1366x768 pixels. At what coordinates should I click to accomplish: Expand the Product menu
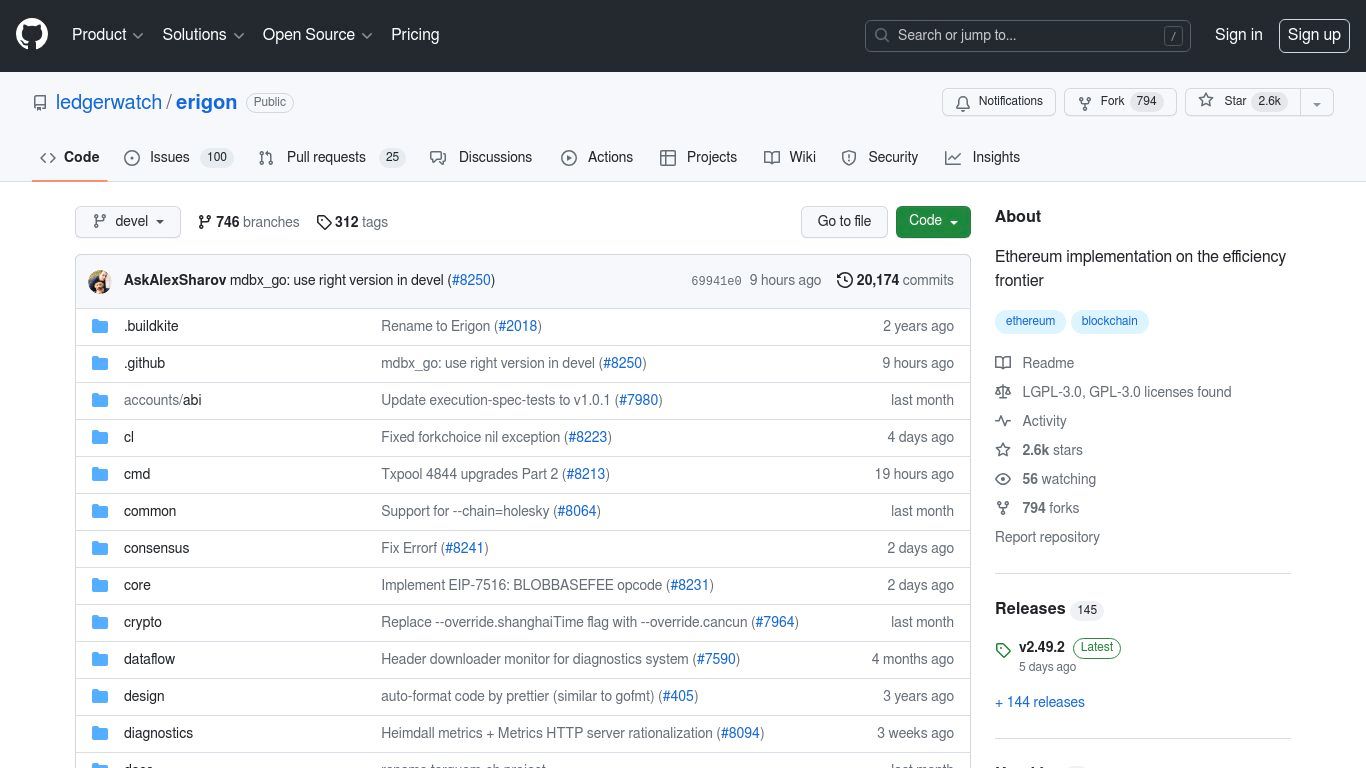[108, 35]
